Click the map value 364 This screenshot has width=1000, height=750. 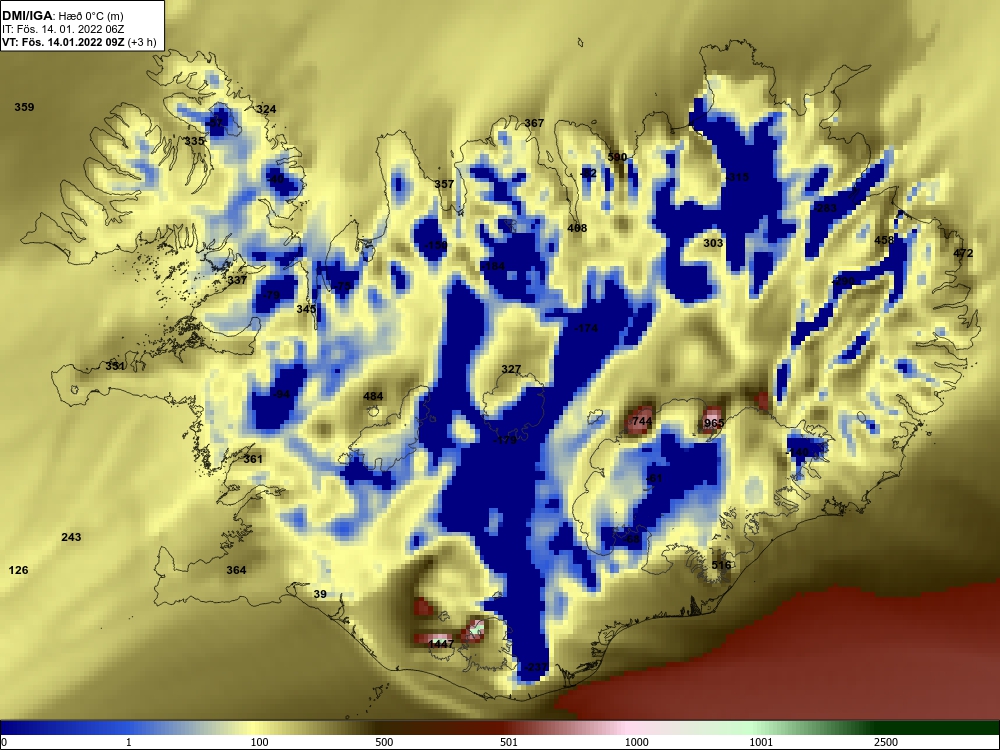tap(236, 570)
